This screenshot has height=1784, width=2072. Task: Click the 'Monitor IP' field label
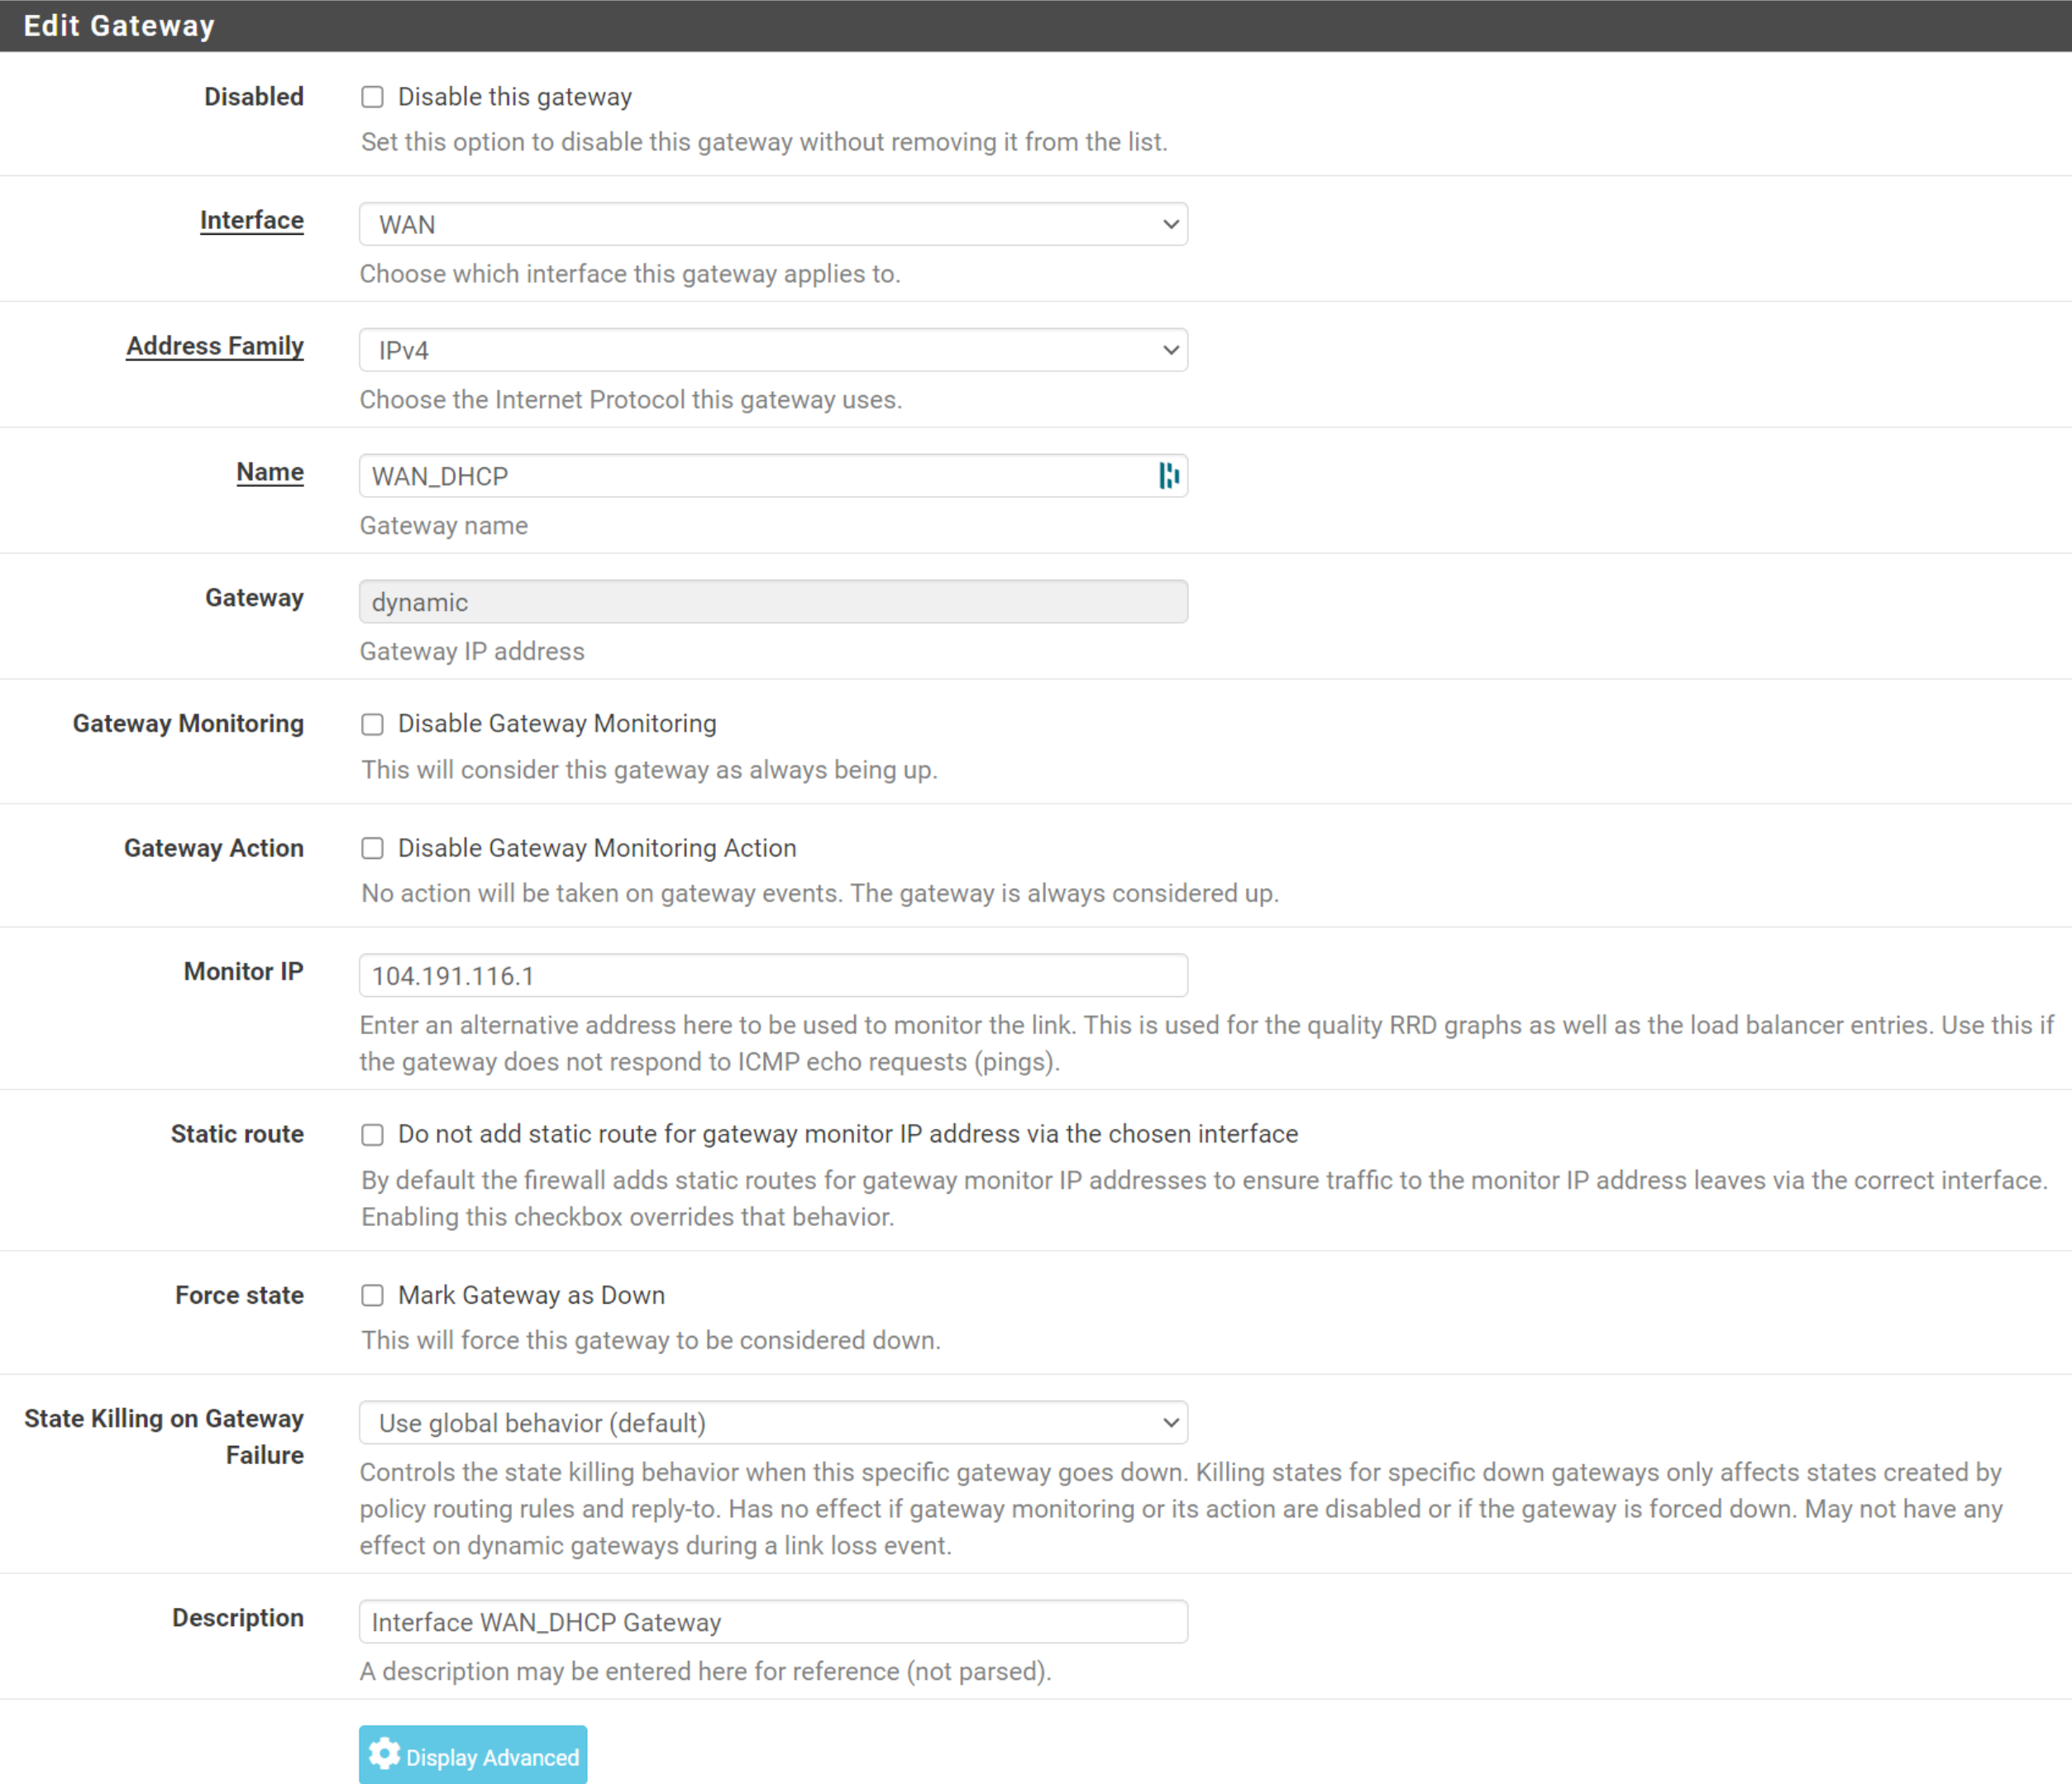[243, 971]
